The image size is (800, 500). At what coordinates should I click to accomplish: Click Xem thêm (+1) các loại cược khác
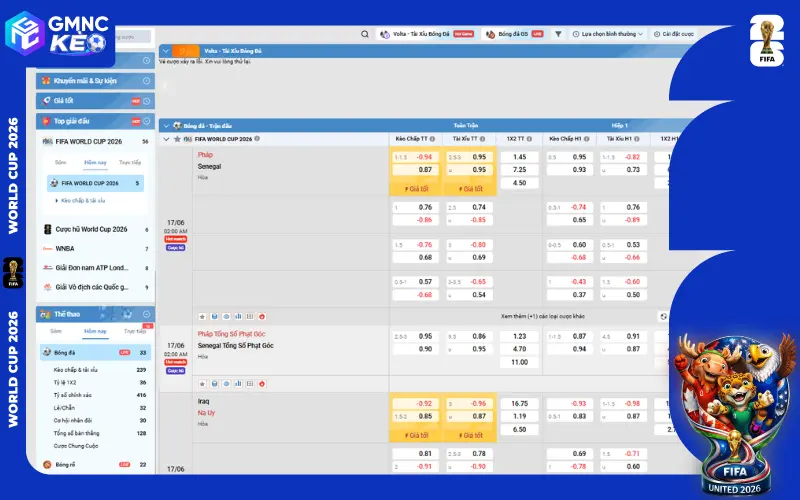click(543, 316)
